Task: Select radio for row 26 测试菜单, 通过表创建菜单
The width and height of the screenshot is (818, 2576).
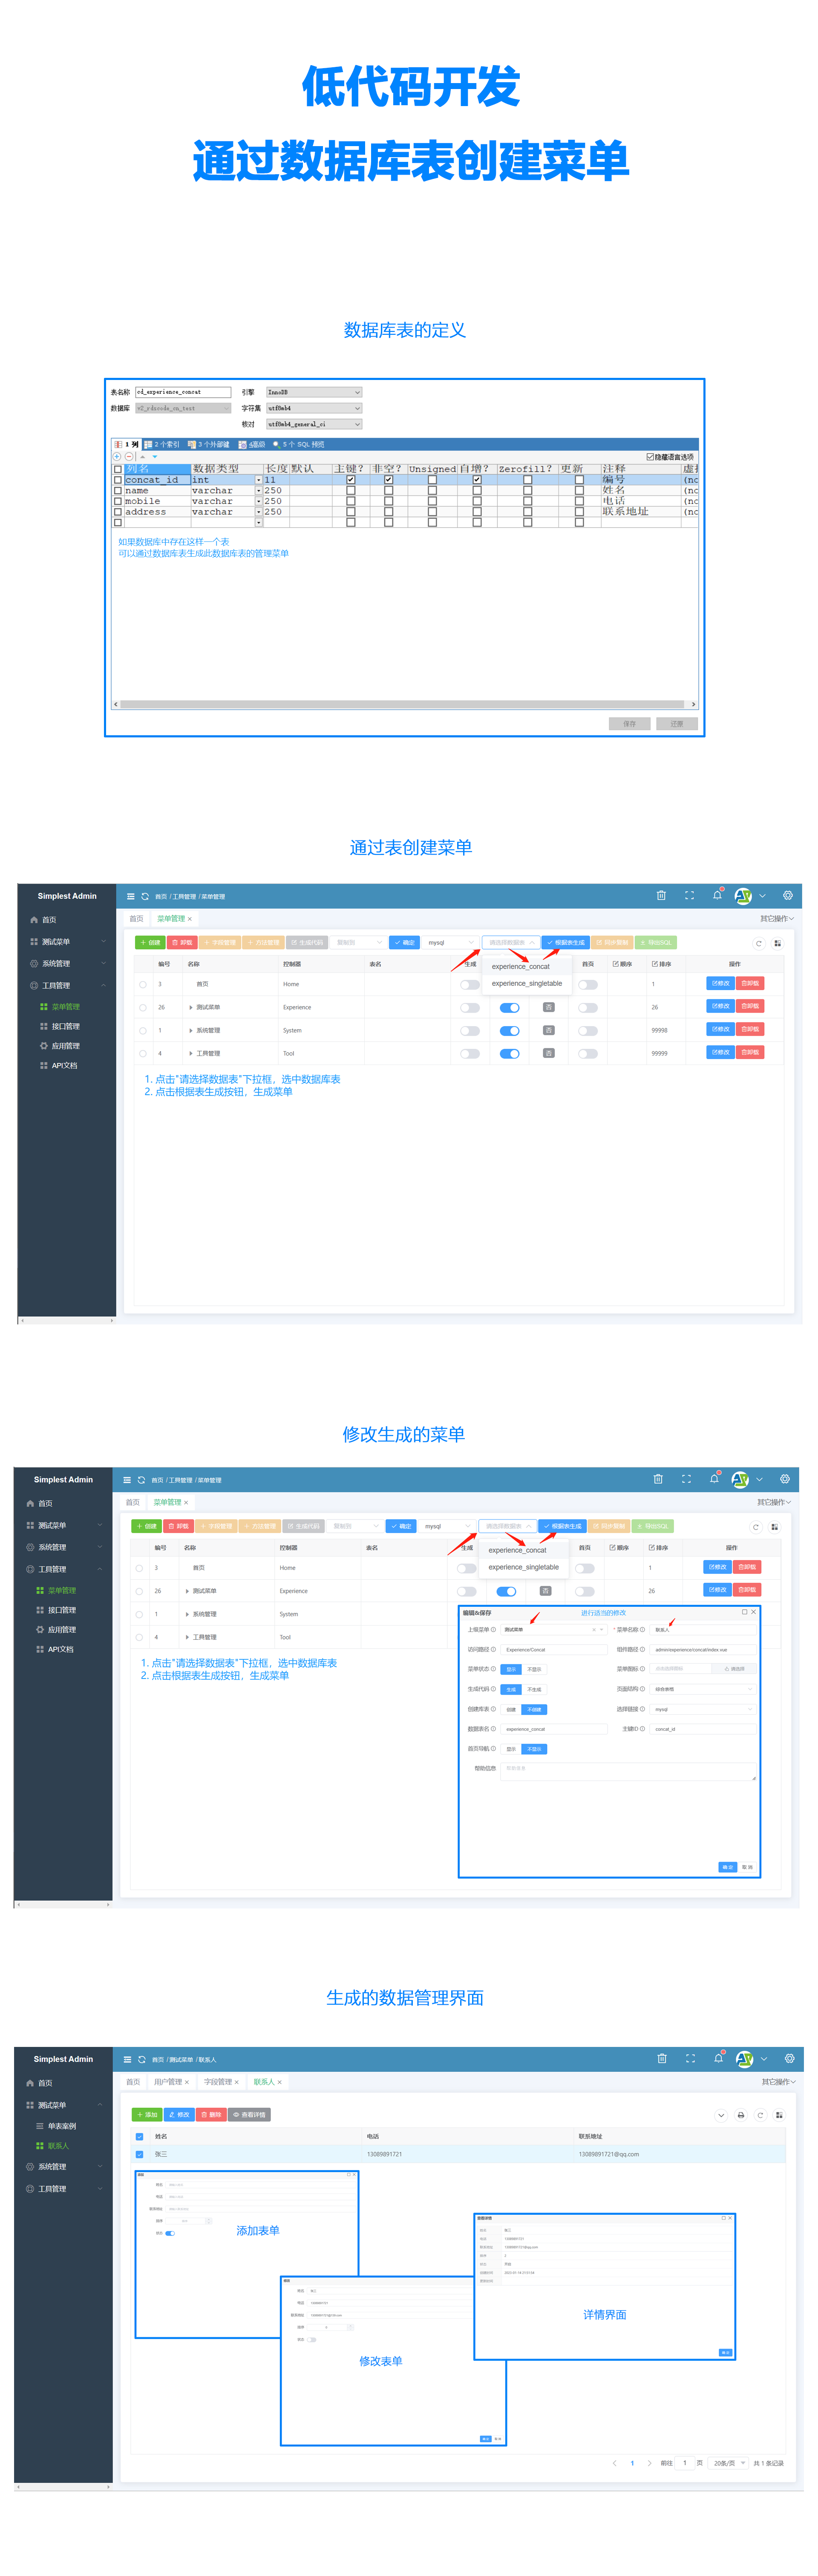Action: coord(143,1007)
